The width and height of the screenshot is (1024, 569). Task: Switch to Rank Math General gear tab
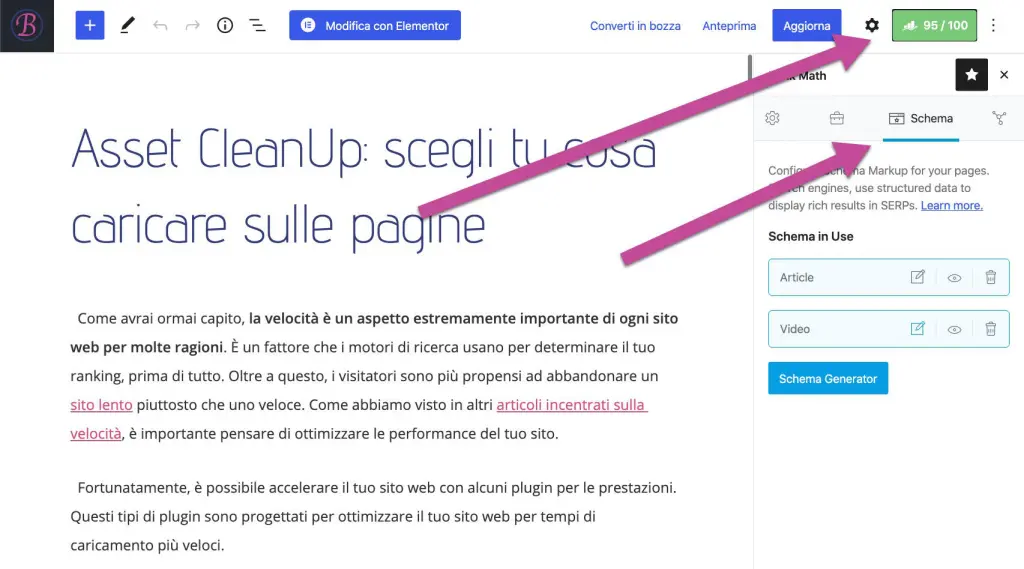773,118
